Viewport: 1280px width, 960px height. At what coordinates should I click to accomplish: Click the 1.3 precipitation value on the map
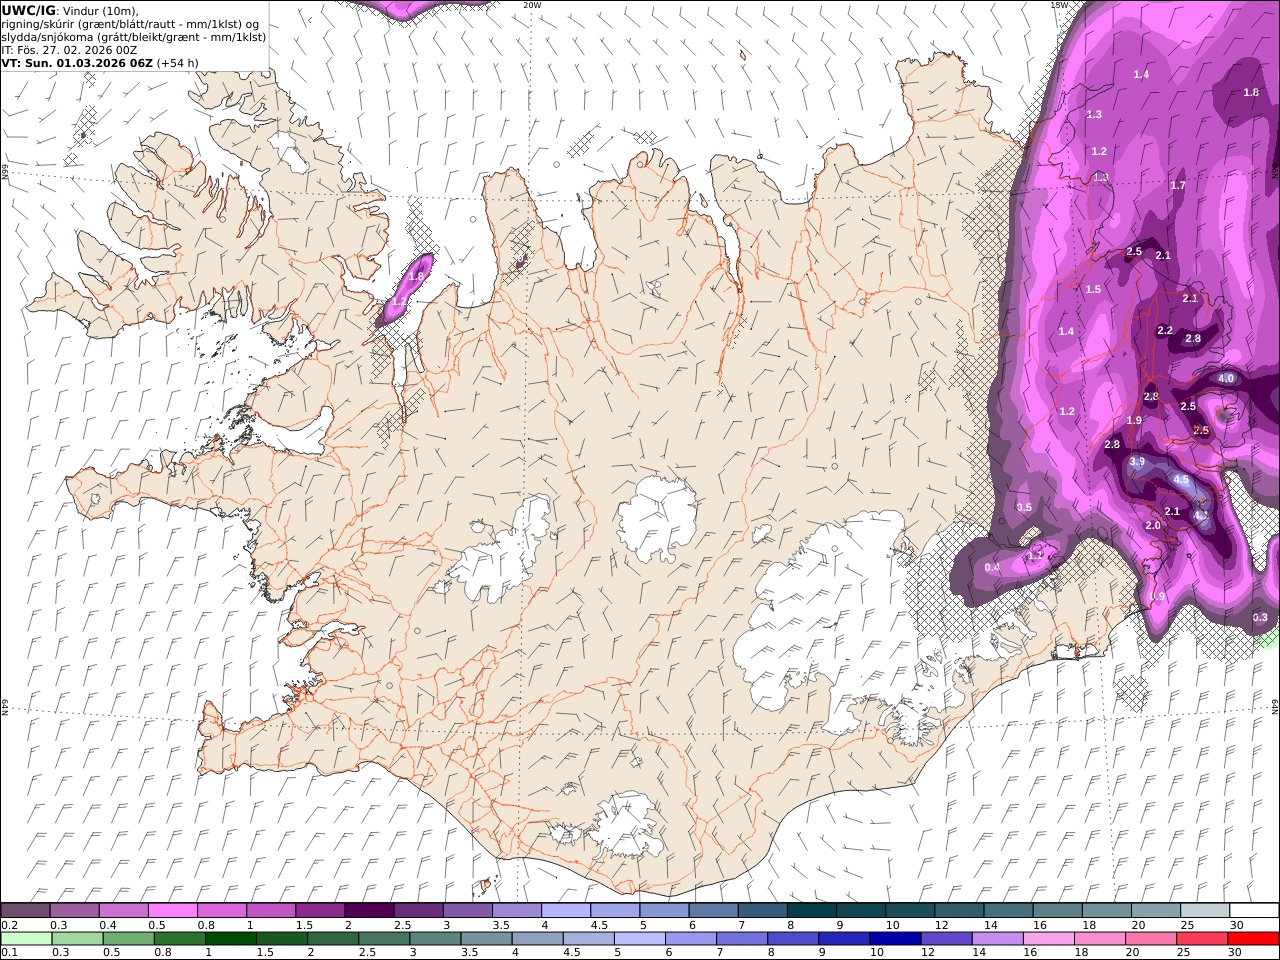pyautogui.click(x=1094, y=115)
